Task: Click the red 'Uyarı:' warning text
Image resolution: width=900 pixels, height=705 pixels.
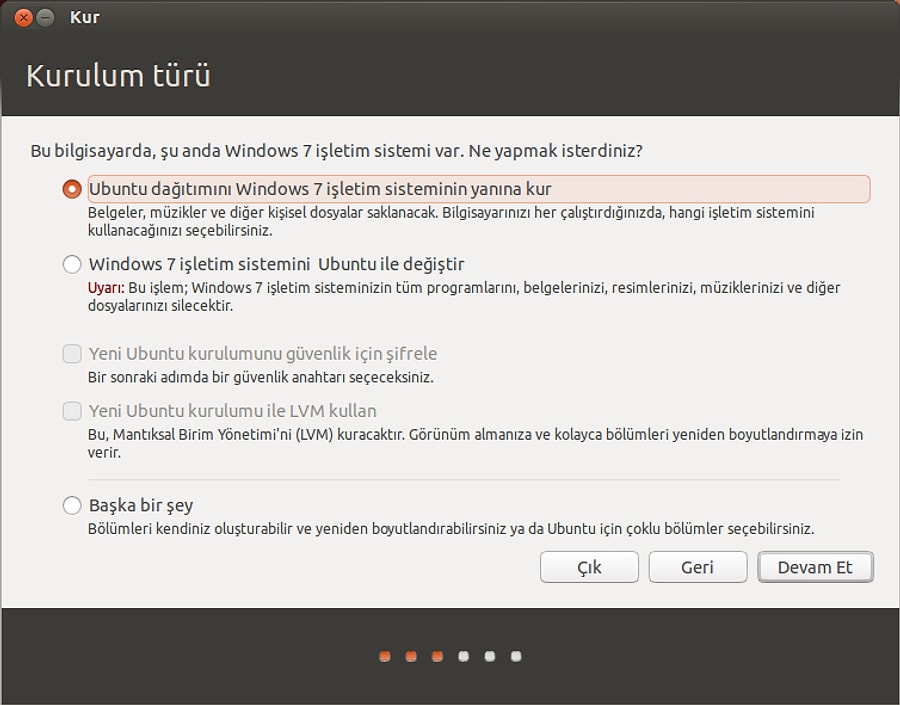Action: click(x=106, y=288)
